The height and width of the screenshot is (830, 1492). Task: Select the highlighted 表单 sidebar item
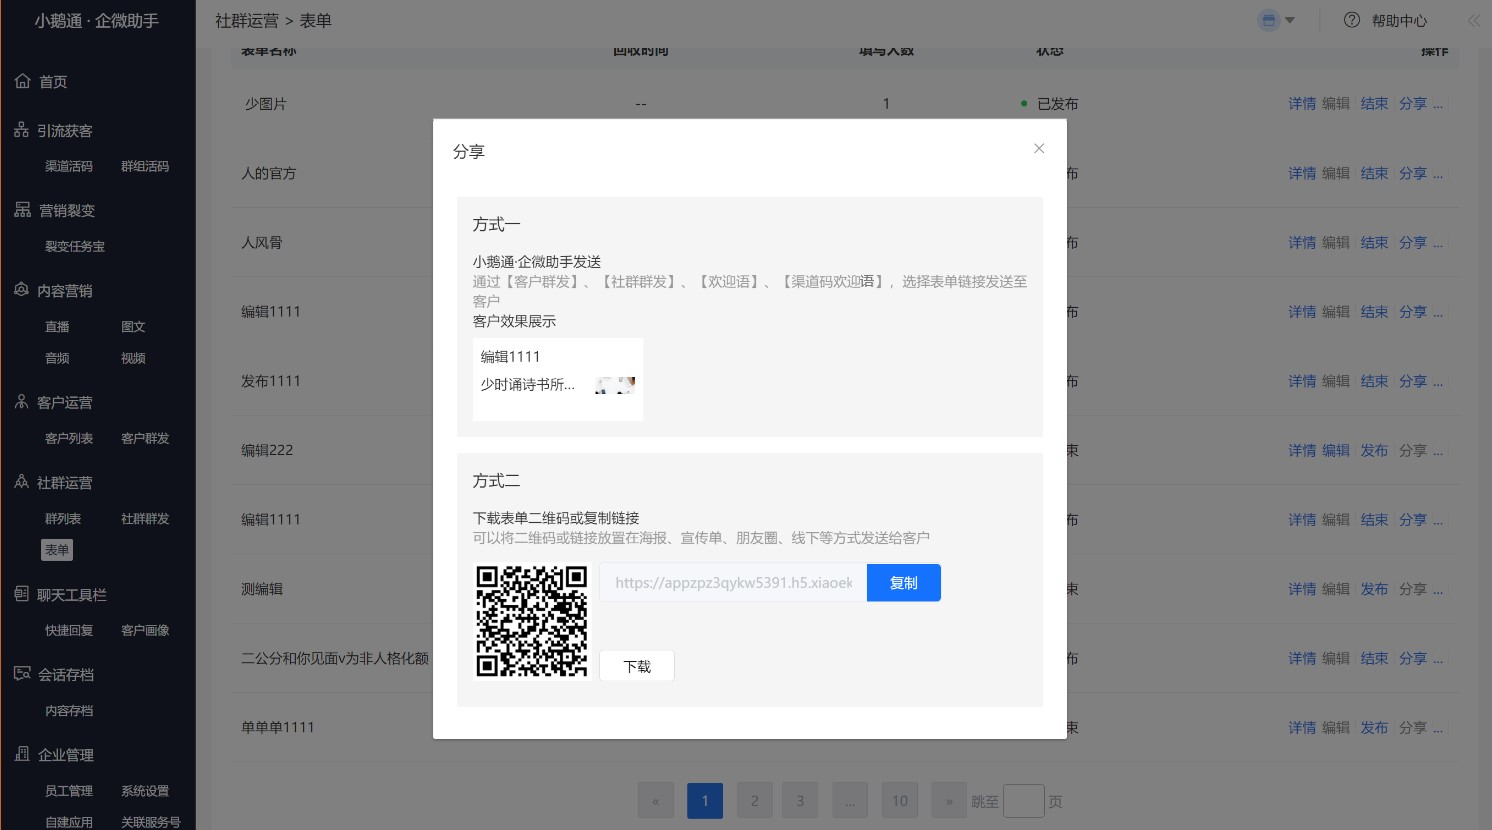coord(57,550)
